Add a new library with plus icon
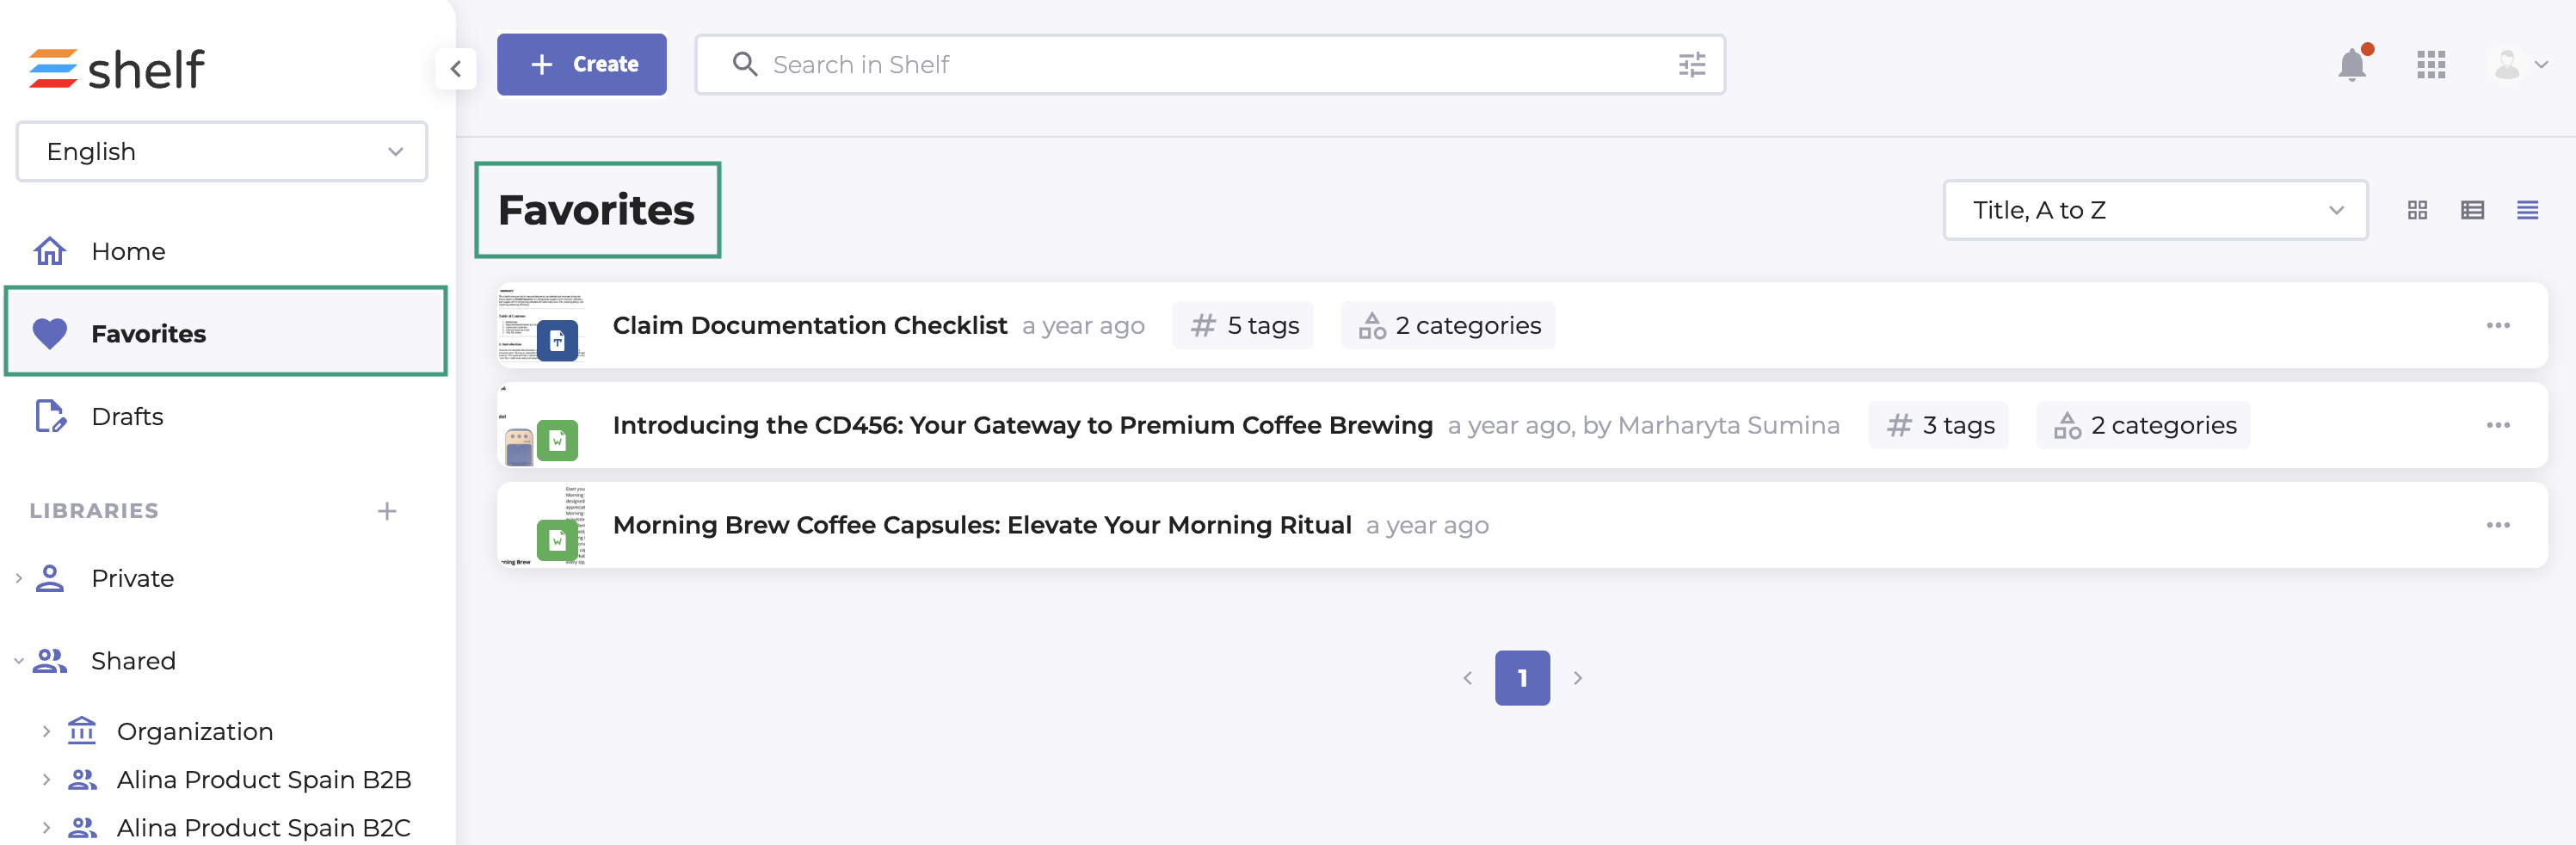Screen dimensions: 2576x845 pos(387,511)
